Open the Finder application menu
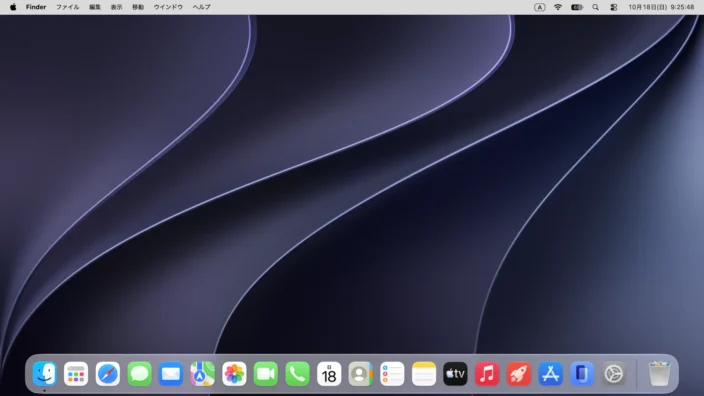 click(x=36, y=7)
